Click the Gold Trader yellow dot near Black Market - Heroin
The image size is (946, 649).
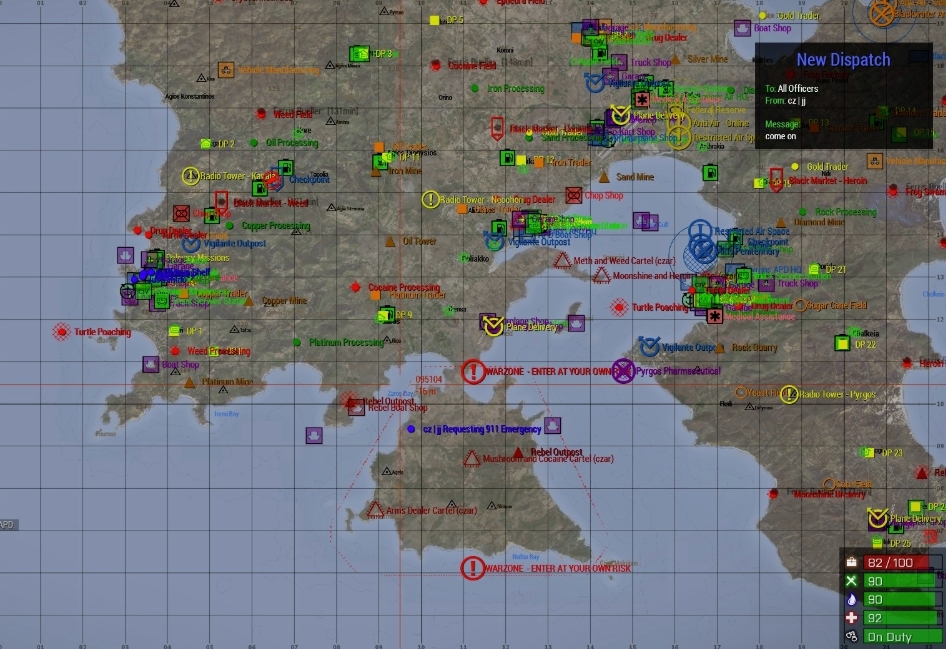795,166
